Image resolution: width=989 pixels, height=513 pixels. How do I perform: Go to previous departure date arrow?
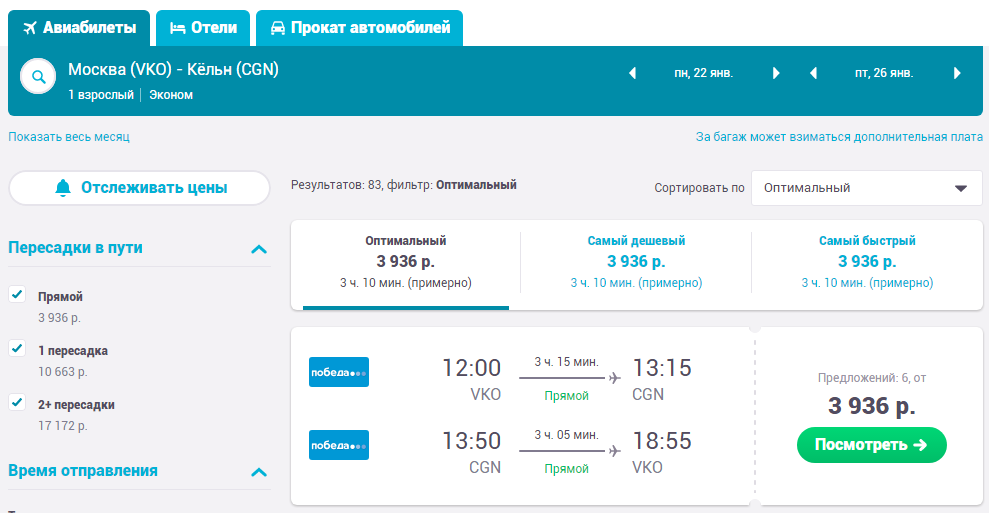pos(632,73)
